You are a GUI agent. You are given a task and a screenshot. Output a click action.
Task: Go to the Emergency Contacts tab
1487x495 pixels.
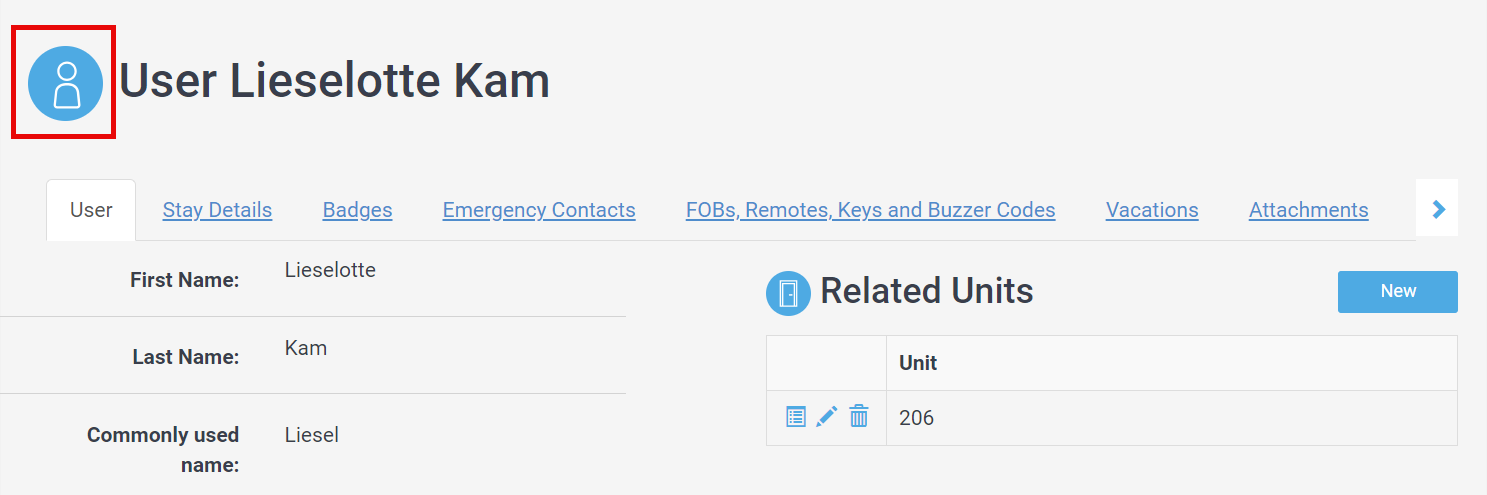[539, 210]
